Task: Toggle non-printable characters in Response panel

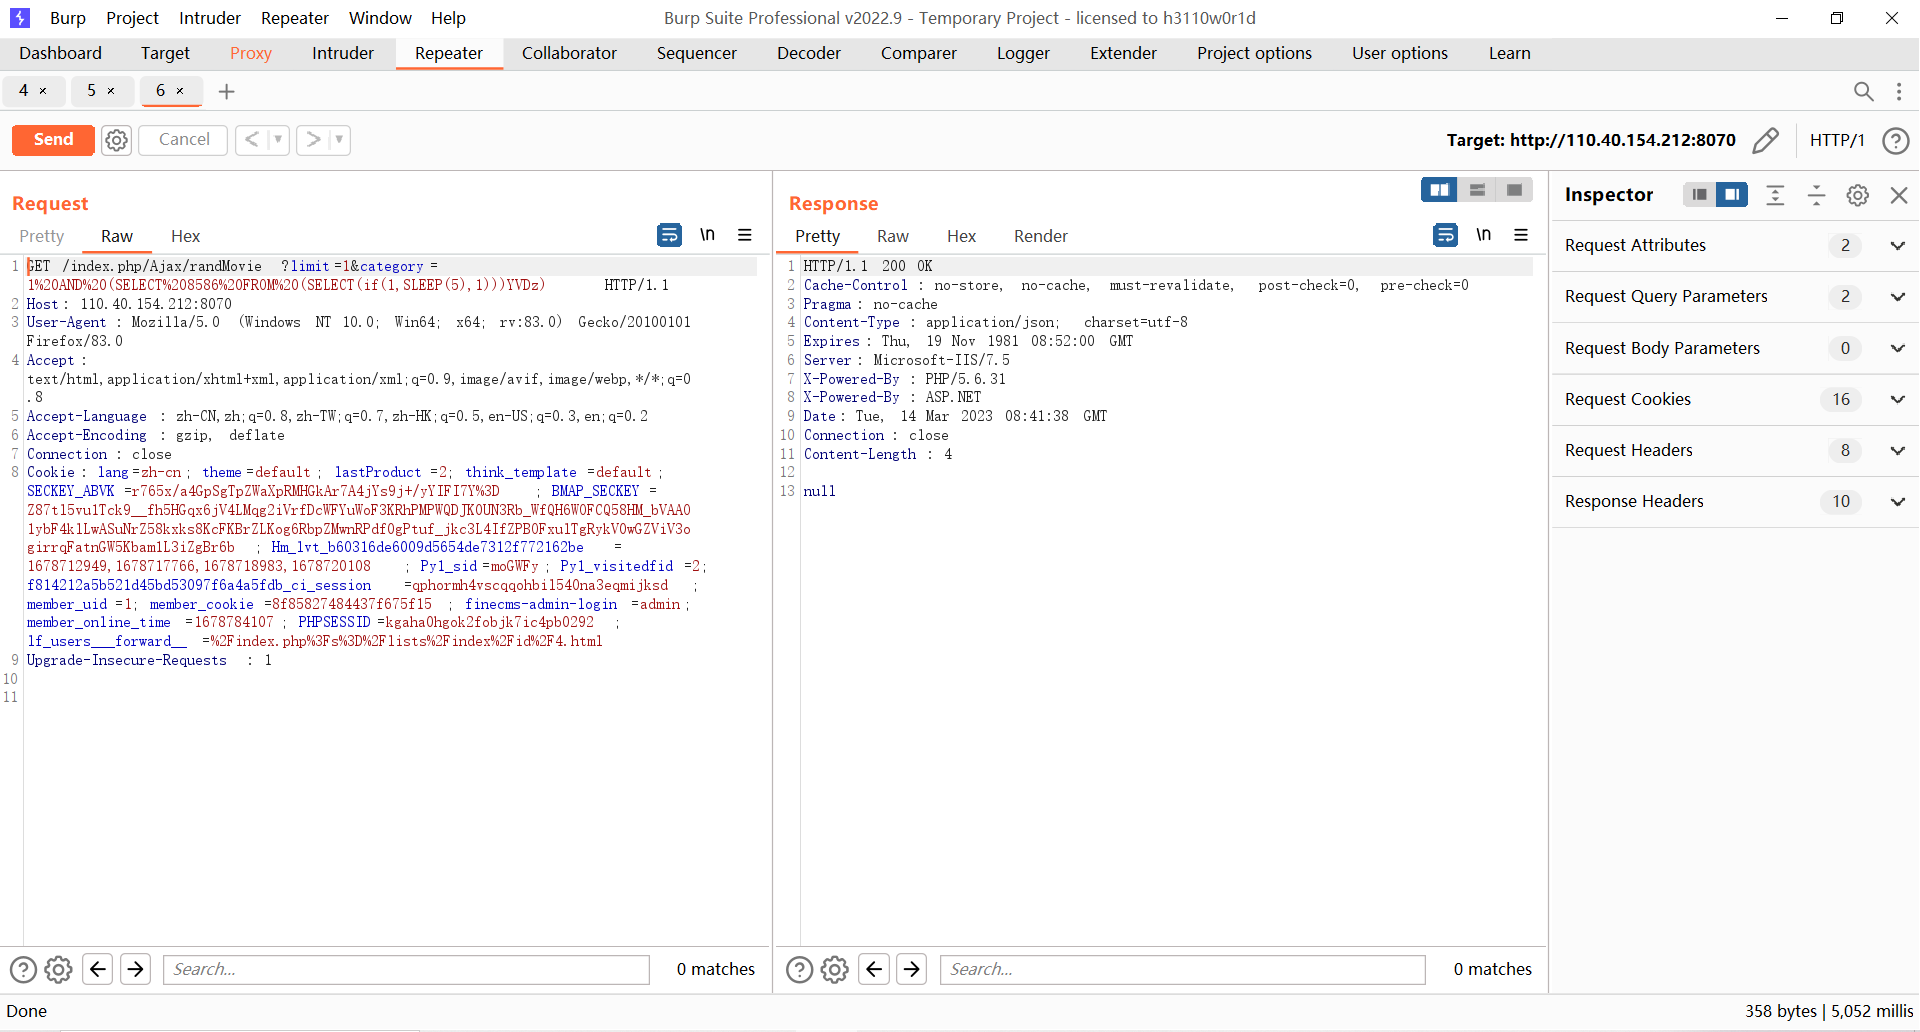Action: (x=1483, y=235)
